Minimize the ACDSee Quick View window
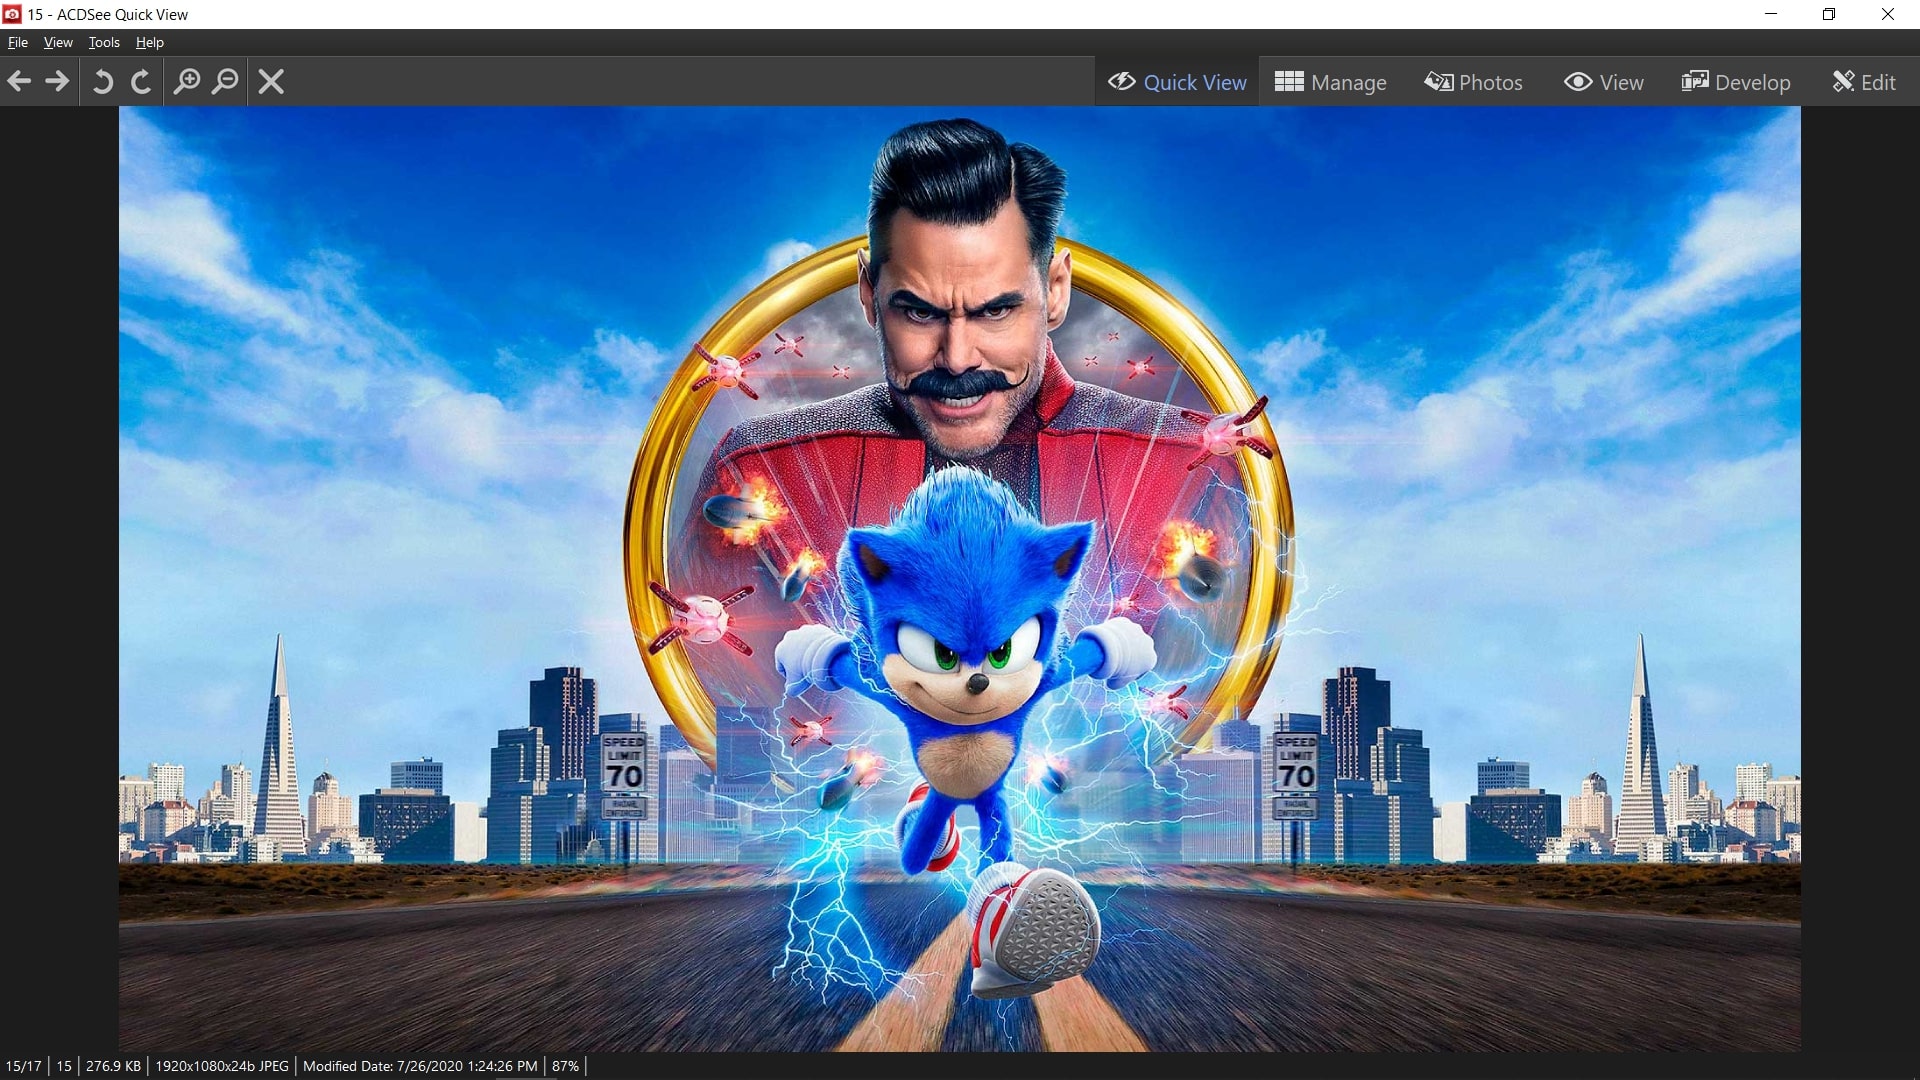Screen dimensions: 1920x1080 (1771, 14)
